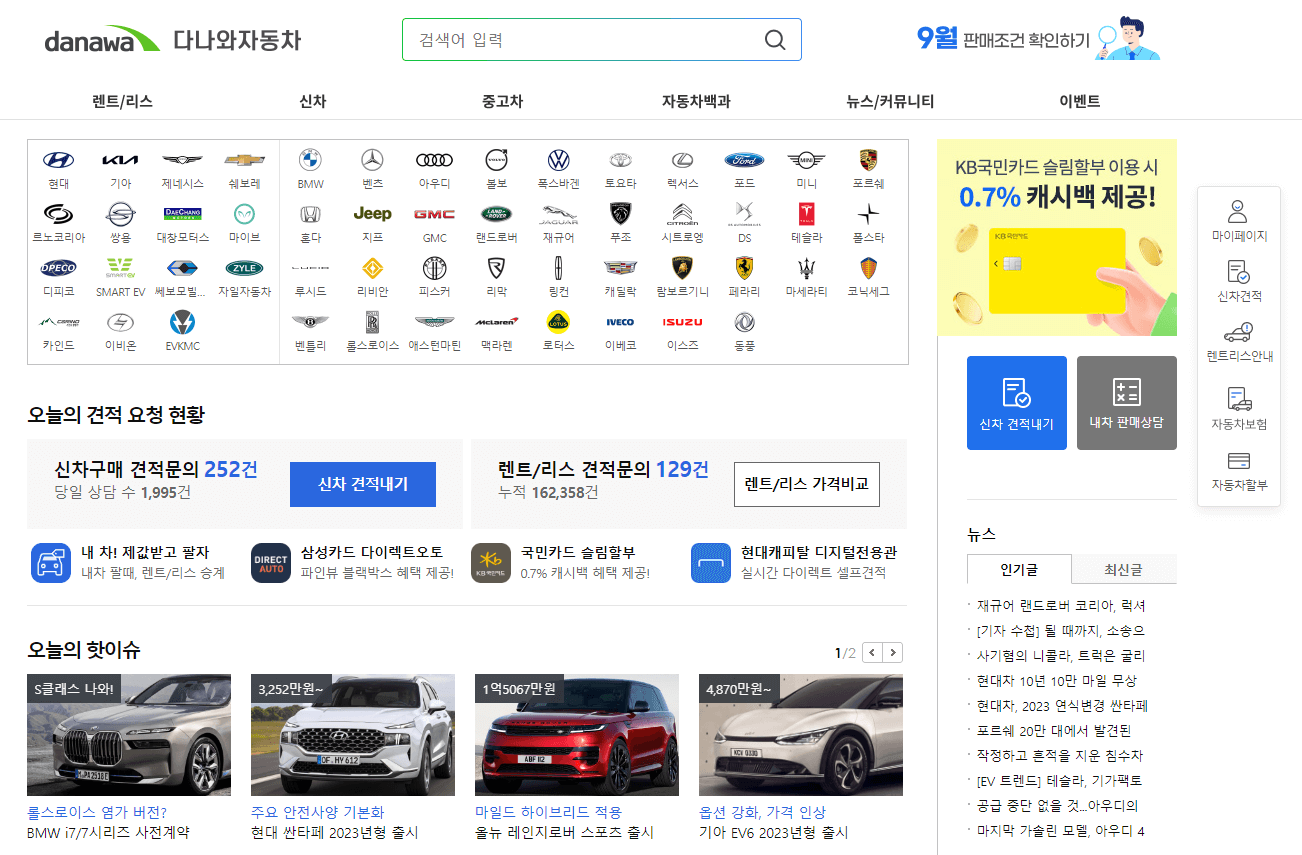Go to previous hot issue page arrow

tap(872, 653)
